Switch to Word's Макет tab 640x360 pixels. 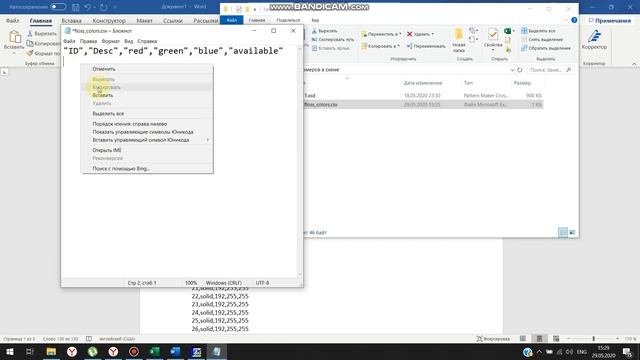pos(144,20)
